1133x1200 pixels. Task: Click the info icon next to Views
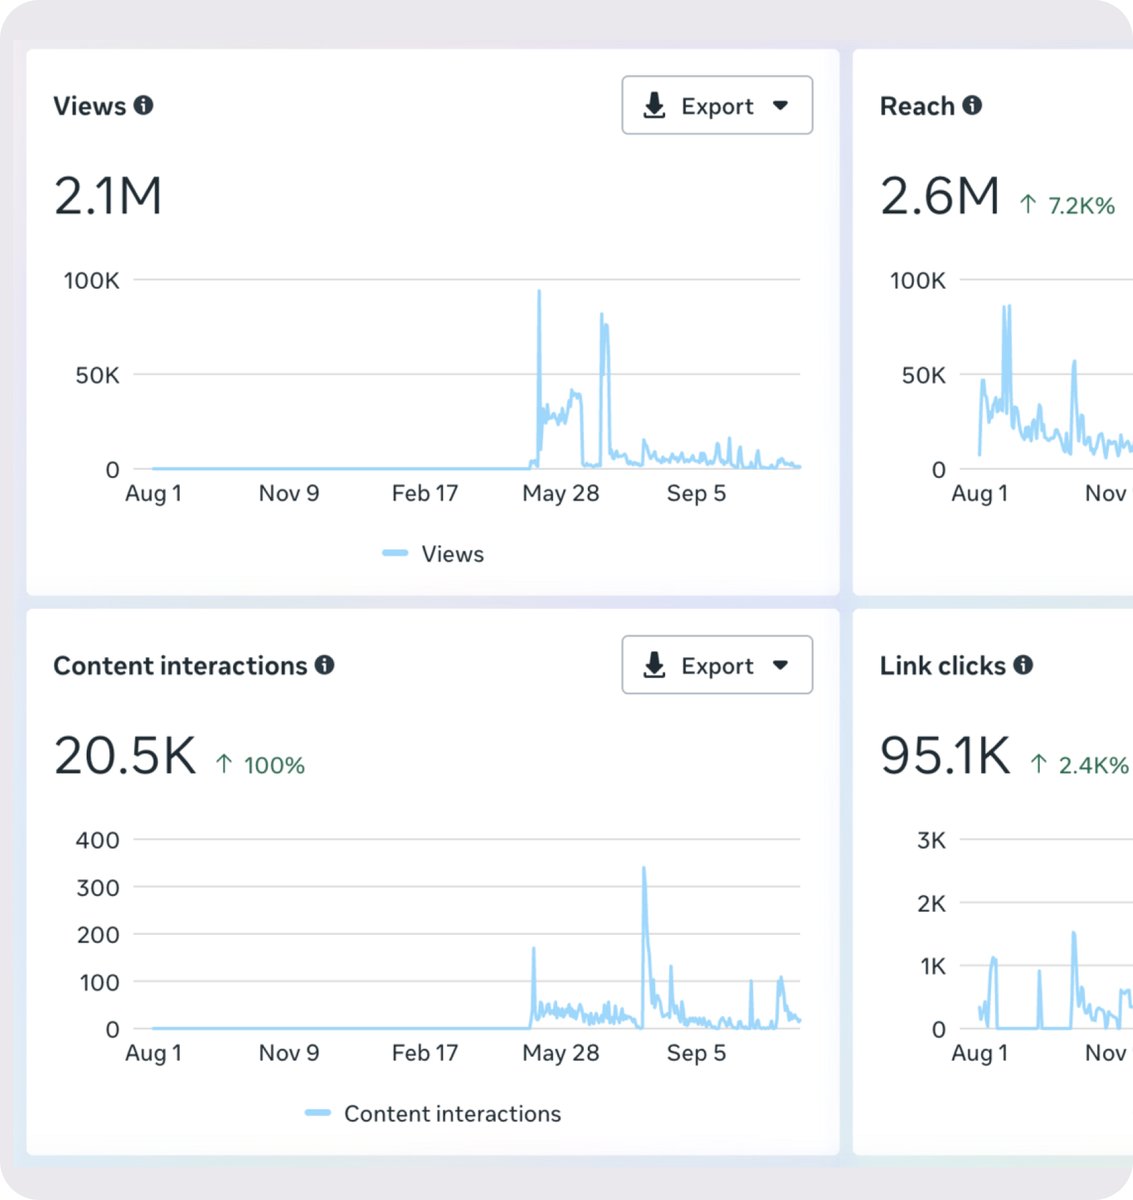pos(144,105)
